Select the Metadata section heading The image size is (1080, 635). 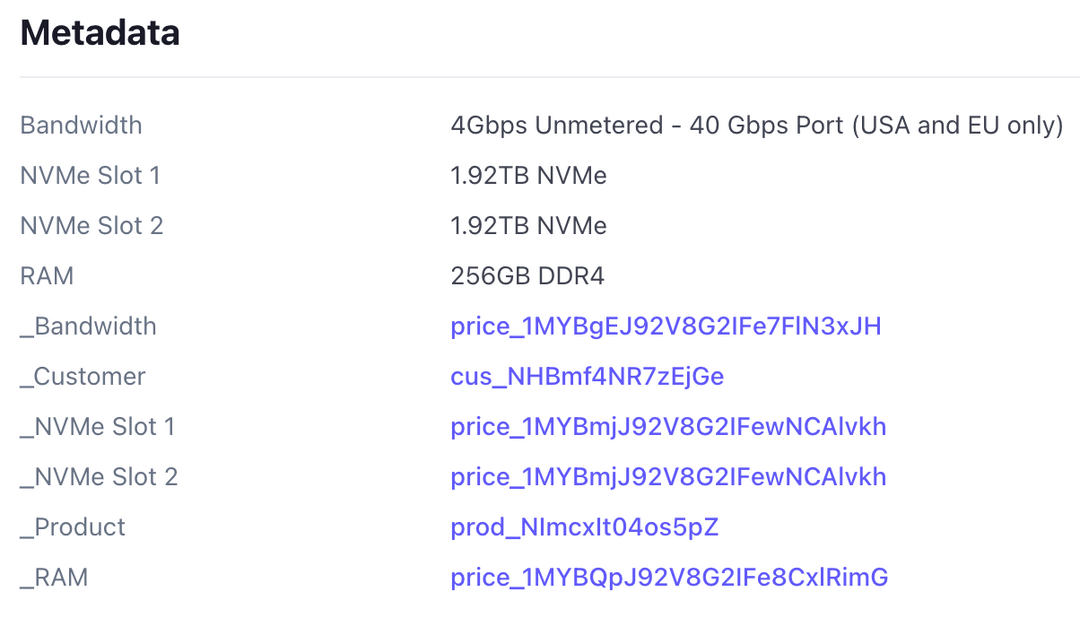click(99, 33)
